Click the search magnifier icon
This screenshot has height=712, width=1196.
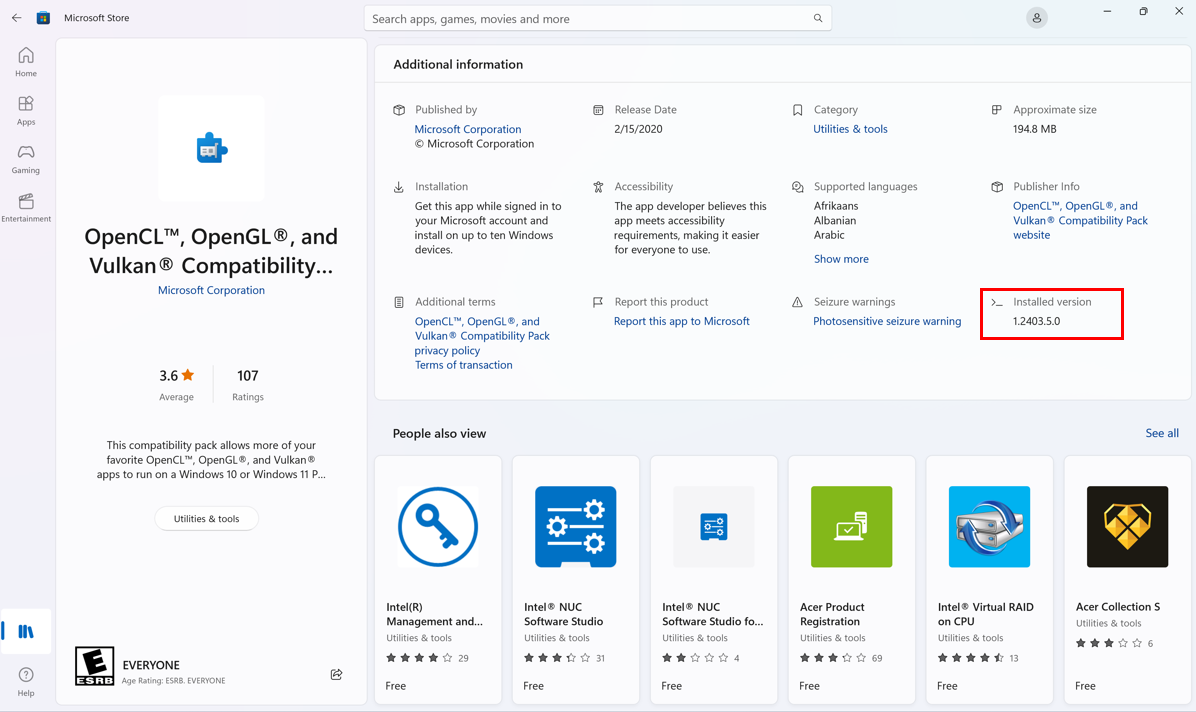click(x=818, y=18)
